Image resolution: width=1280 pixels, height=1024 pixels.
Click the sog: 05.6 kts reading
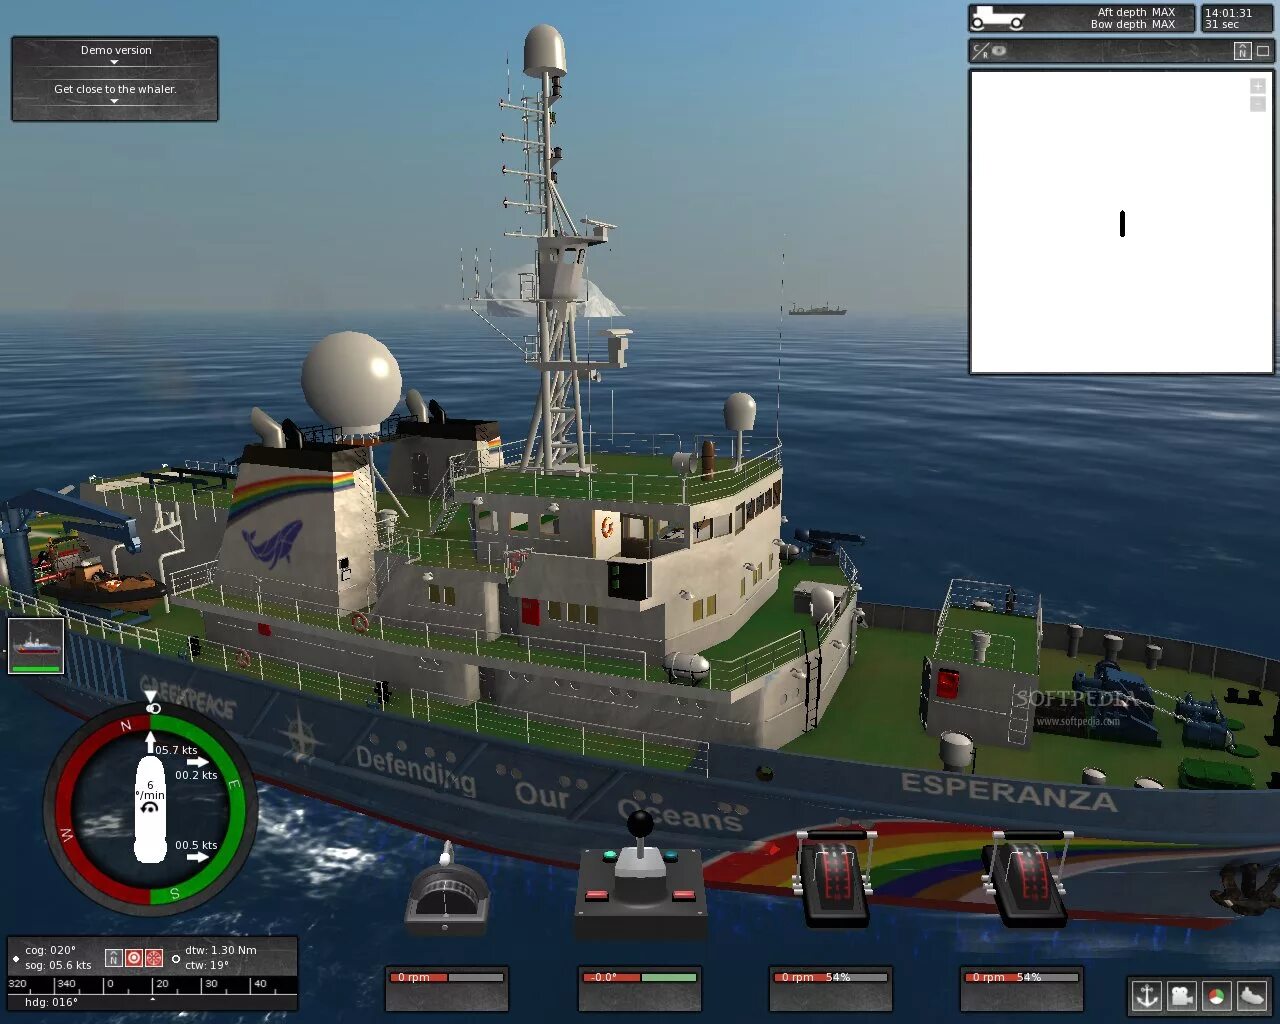[58, 965]
